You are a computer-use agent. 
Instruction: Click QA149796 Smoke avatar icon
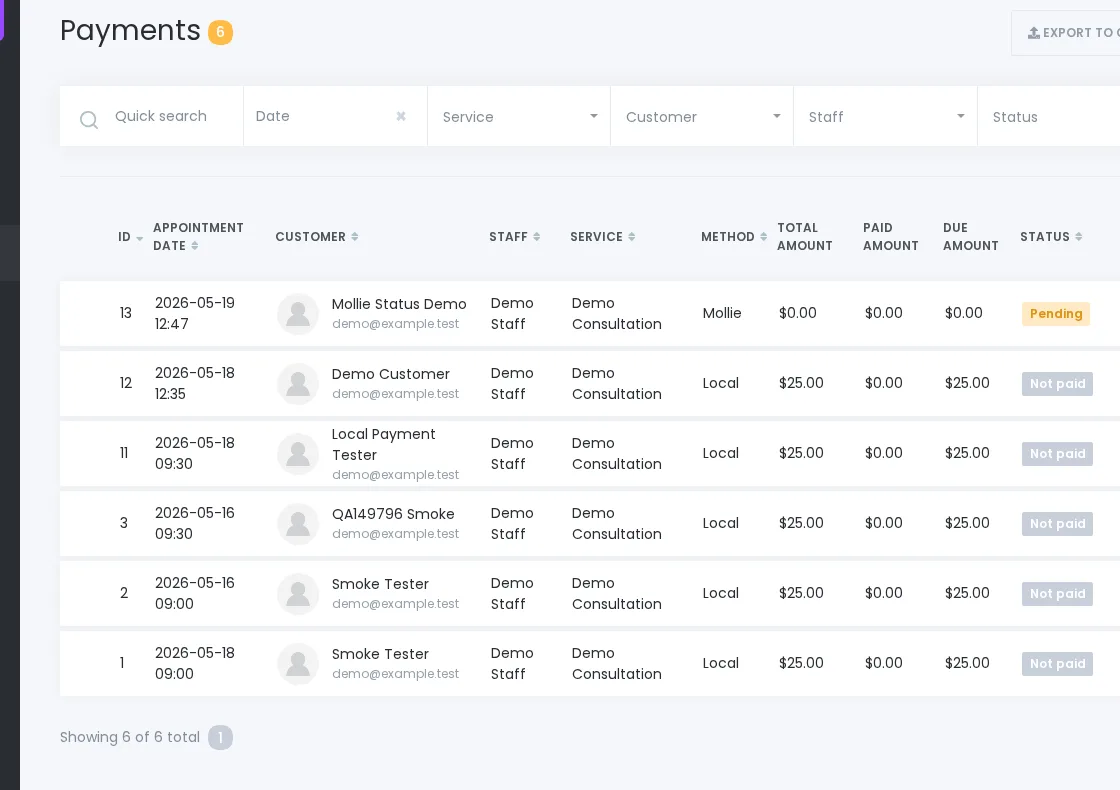click(x=298, y=524)
